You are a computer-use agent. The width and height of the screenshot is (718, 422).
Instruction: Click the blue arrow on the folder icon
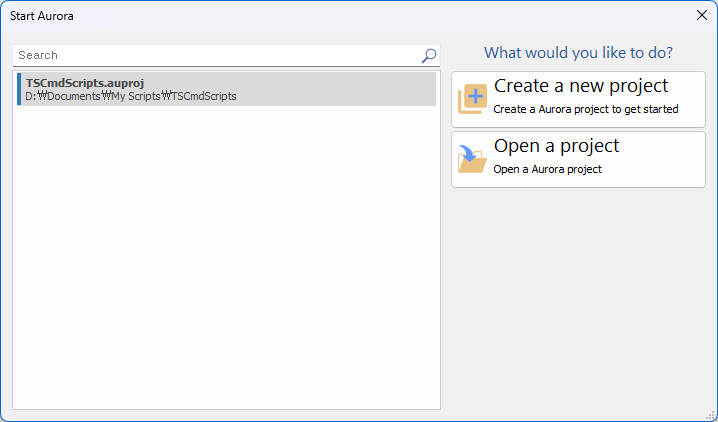468,153
